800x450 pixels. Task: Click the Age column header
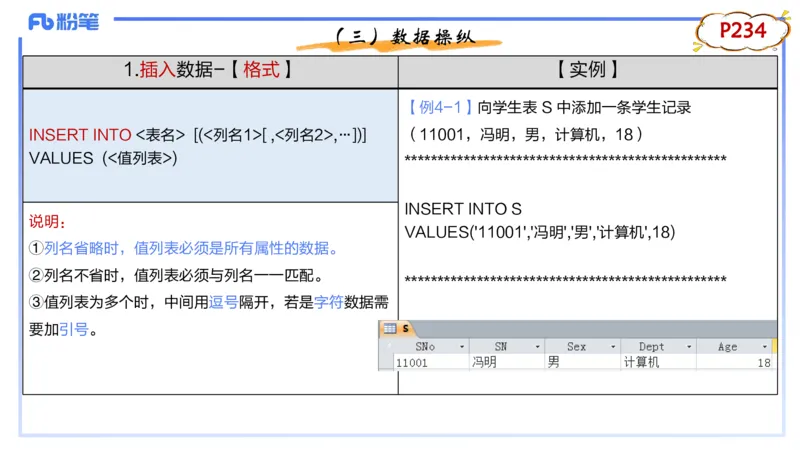[734, 346]
